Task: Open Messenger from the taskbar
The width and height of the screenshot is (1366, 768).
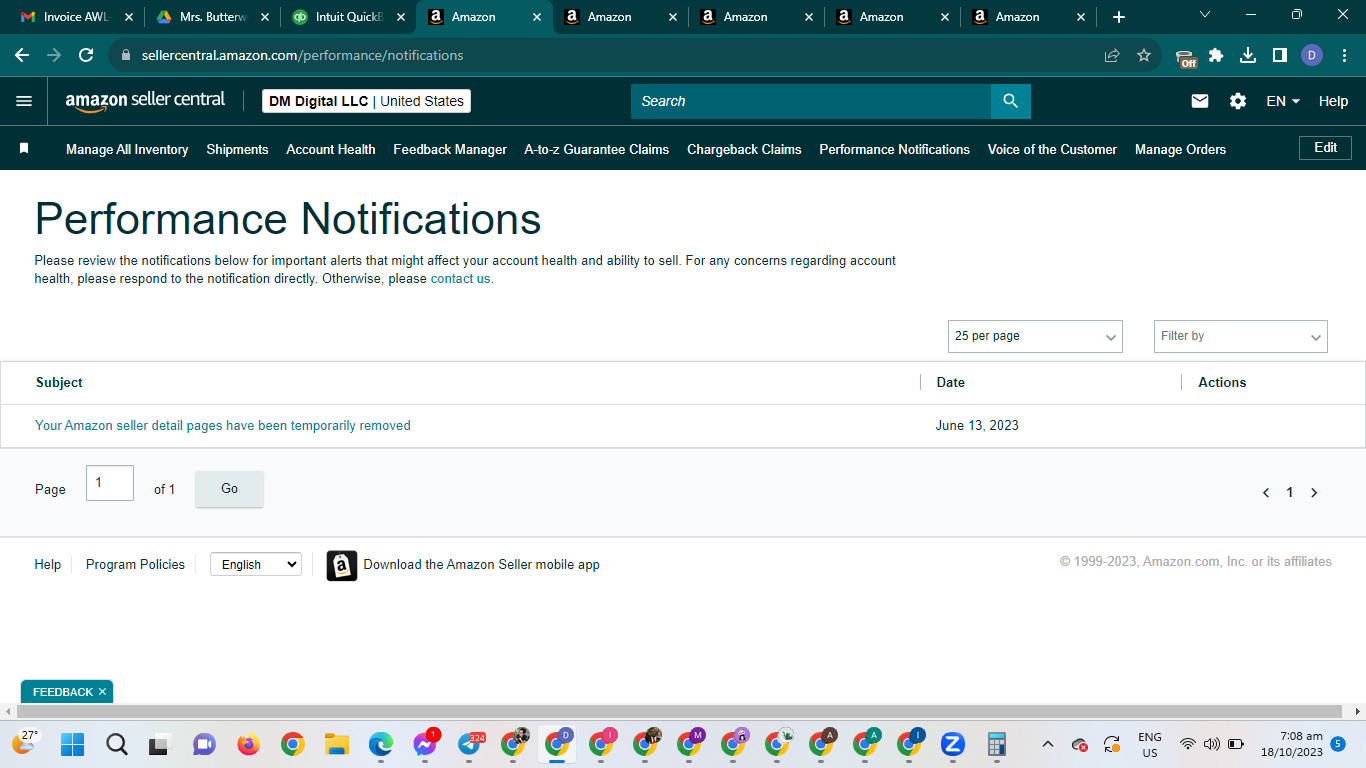Action: [x=425, y=744]
